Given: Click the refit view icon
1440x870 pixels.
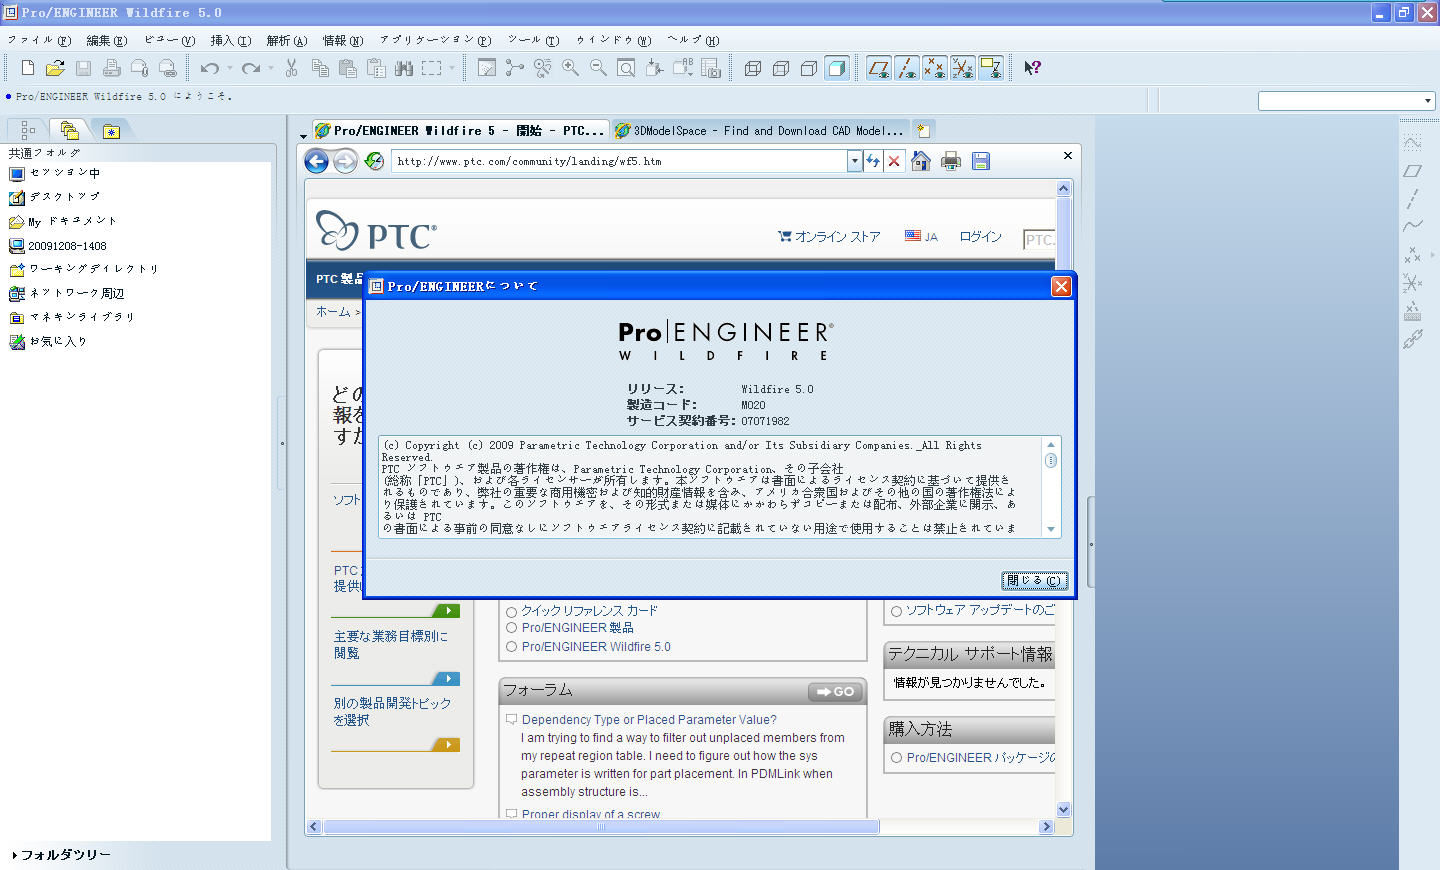Looking at the screenshot, I should pyautogui.click(x=626, y=68).
